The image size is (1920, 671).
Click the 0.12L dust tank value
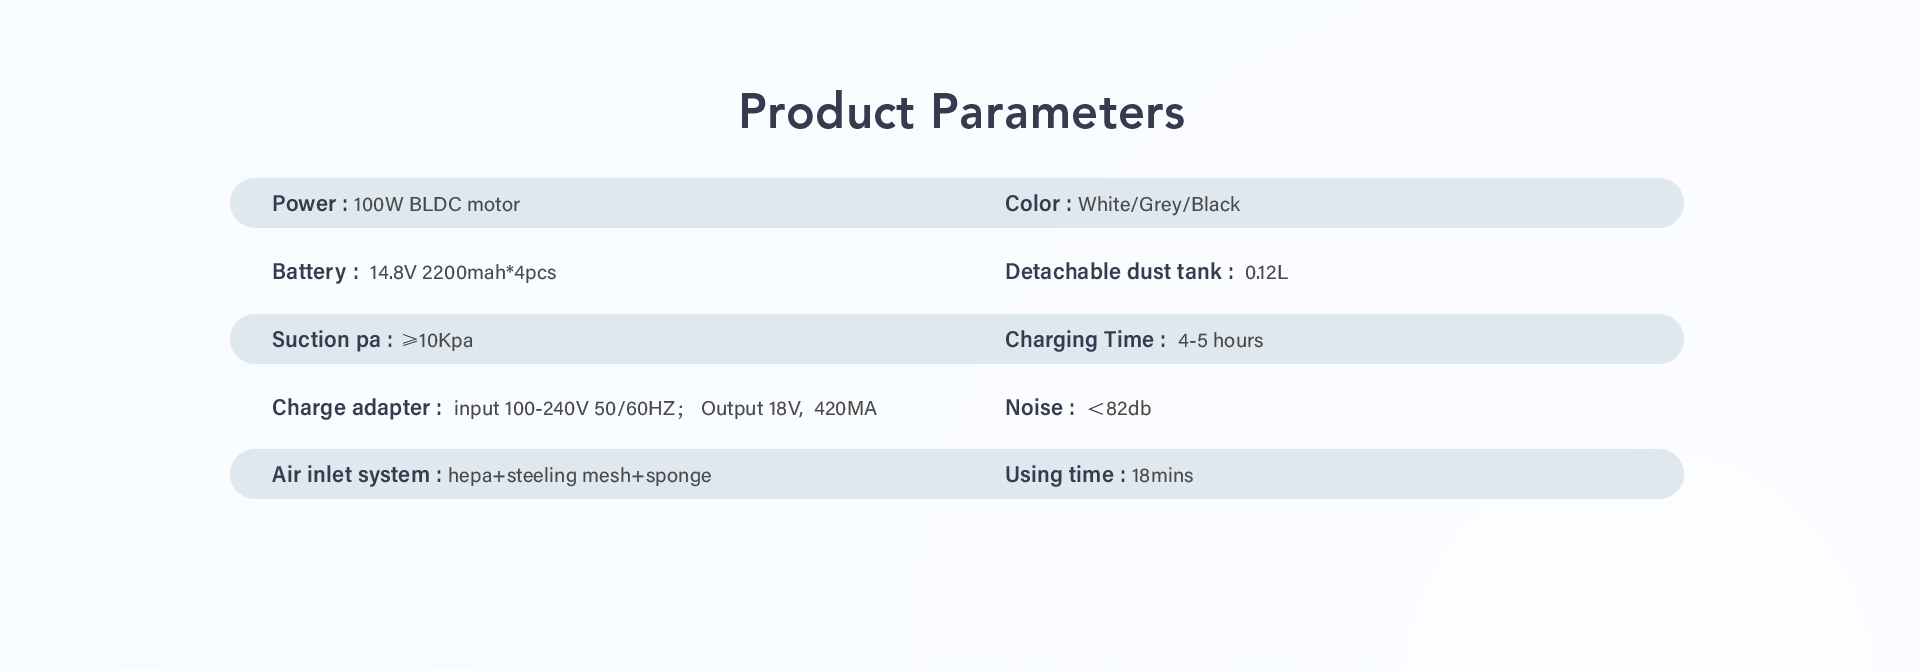point(1266,273)
